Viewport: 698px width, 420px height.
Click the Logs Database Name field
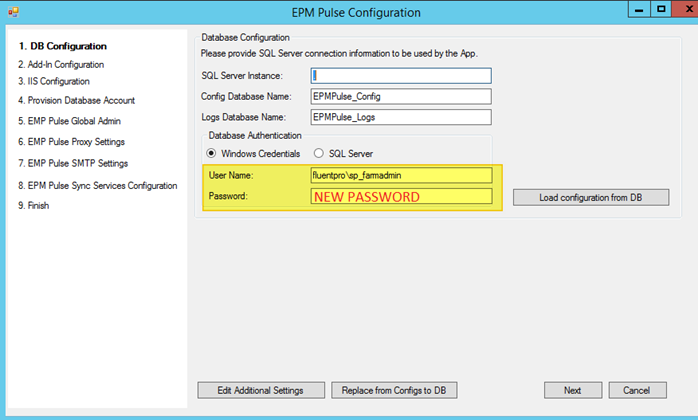tap(401, 117)
